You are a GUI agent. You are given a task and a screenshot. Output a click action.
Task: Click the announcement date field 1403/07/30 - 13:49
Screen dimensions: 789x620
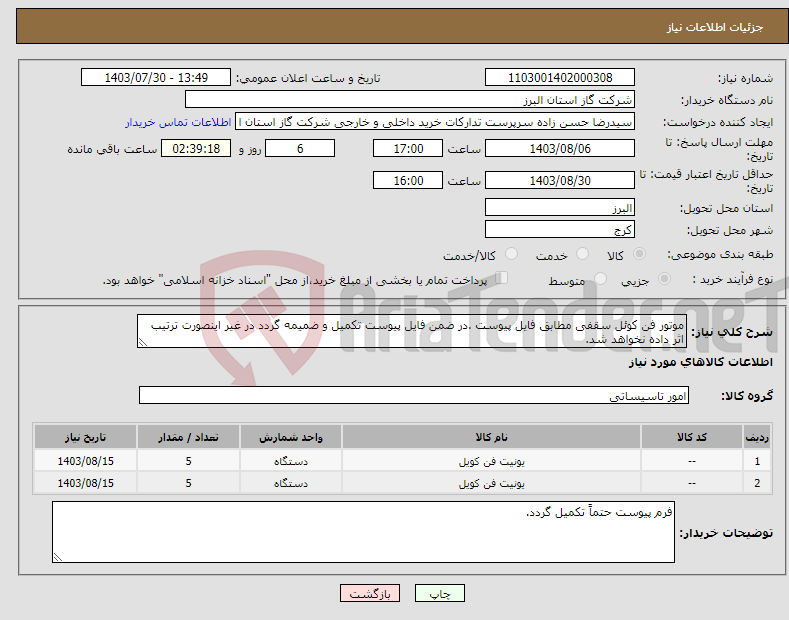(156, 78)
